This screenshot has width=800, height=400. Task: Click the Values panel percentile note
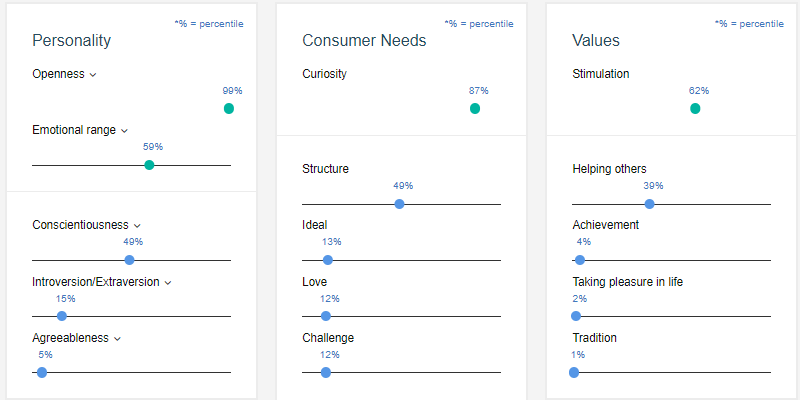(x=748, y=22)
